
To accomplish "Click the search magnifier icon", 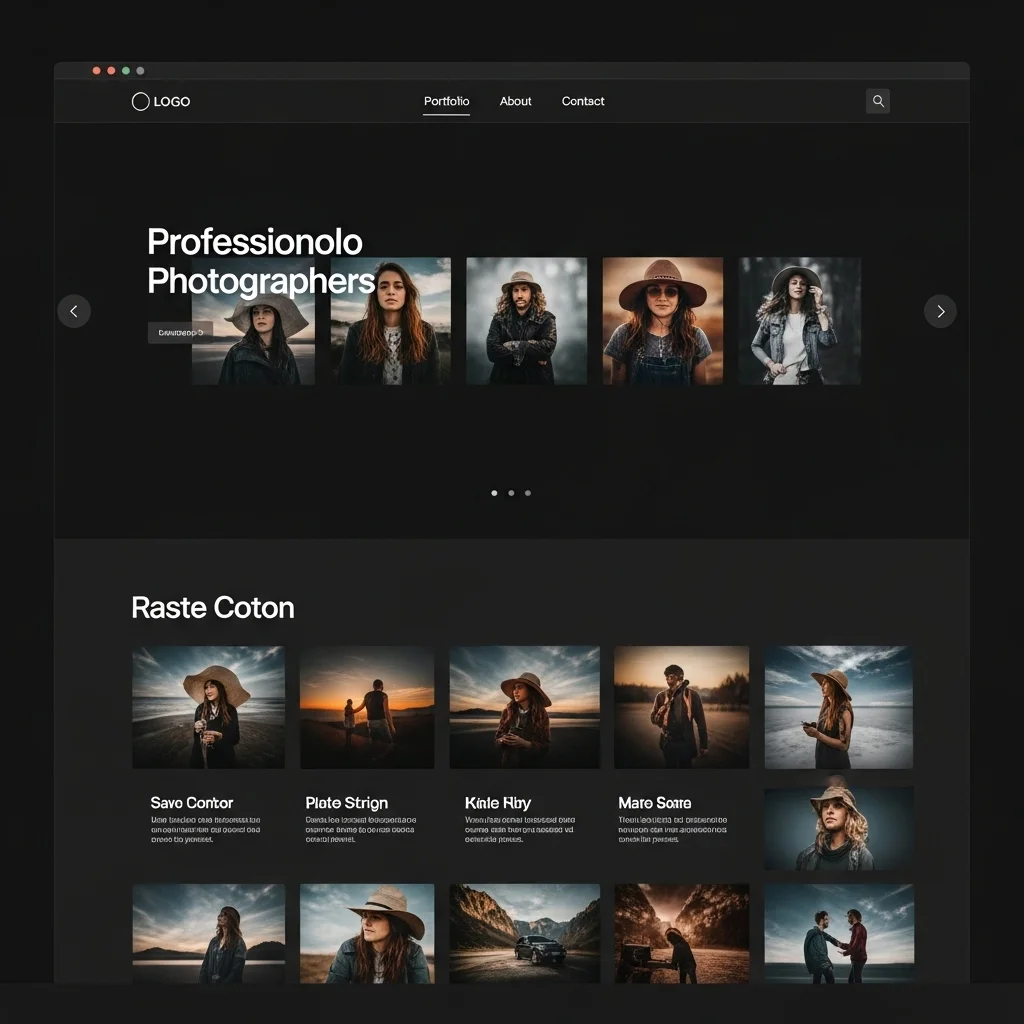I will [x=877, y=101].
